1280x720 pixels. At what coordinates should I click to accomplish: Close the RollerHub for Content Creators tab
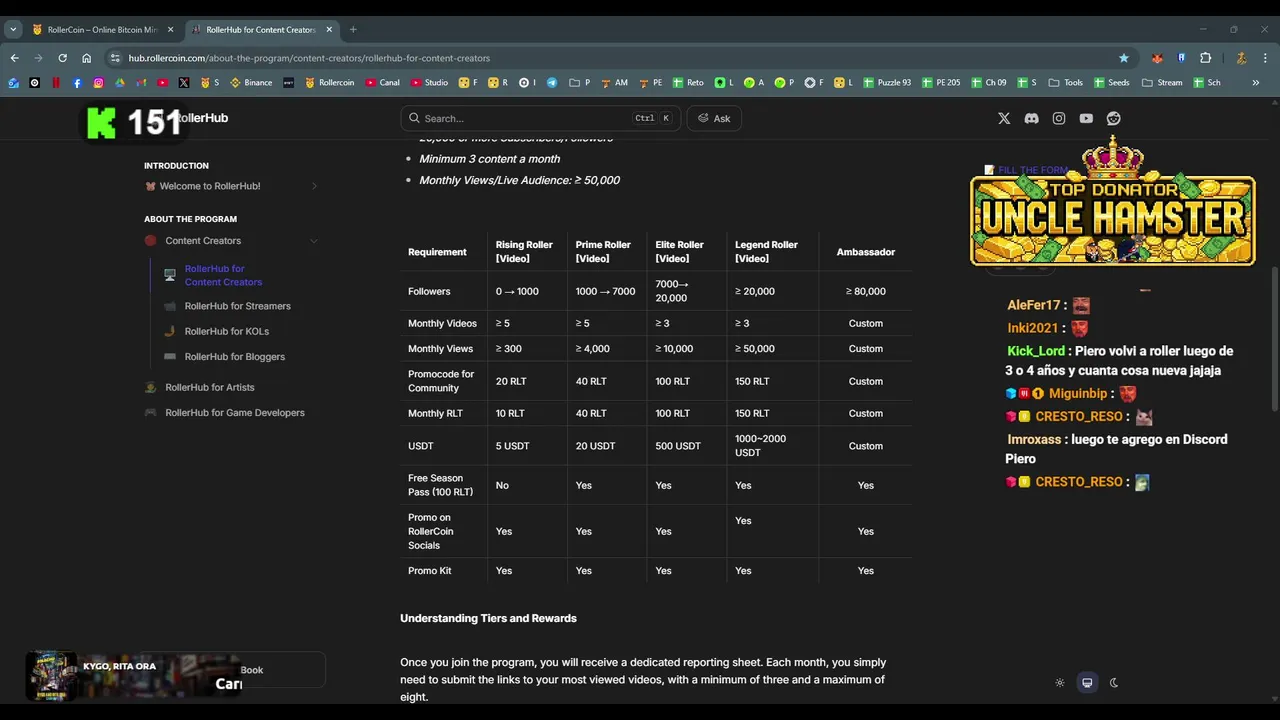click(x=329, y=30)
